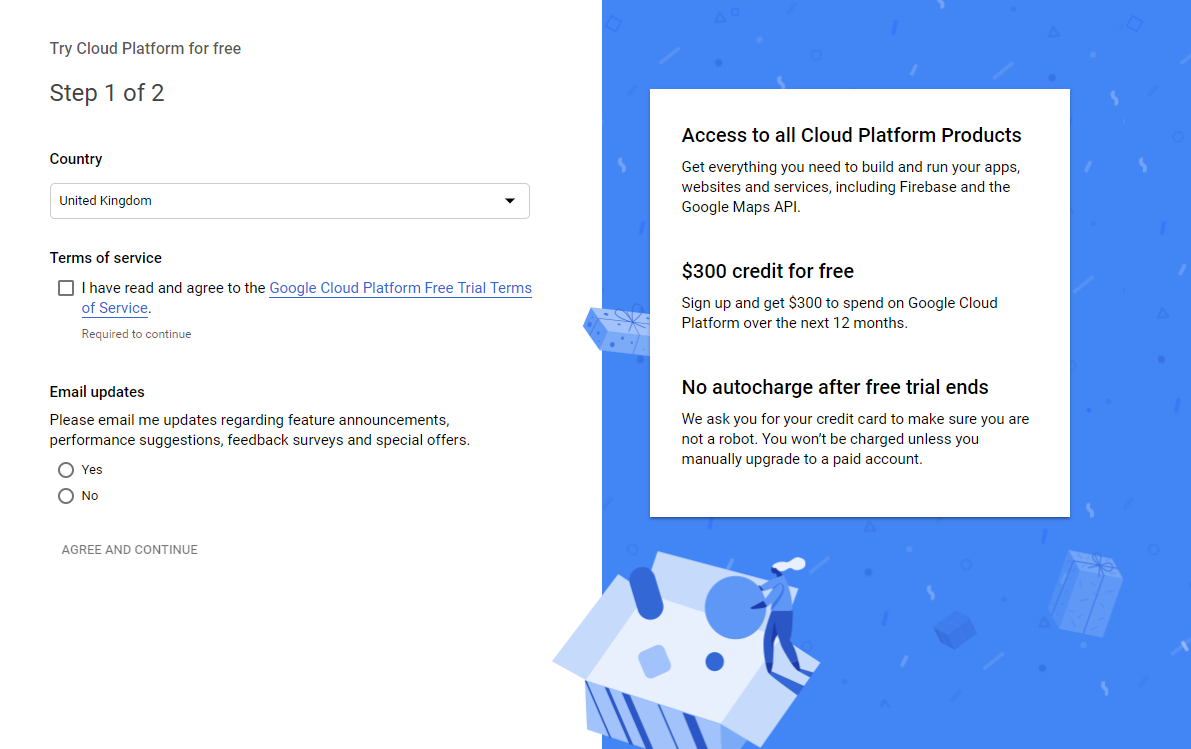
Task: Click the Country field label
Action: [x=75, y=158]
